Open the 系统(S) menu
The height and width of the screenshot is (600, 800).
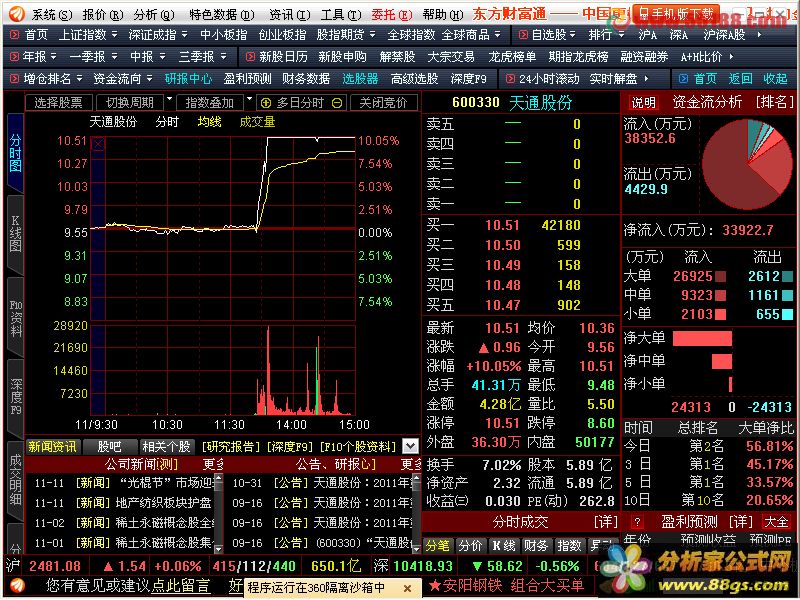pos(52,14)
